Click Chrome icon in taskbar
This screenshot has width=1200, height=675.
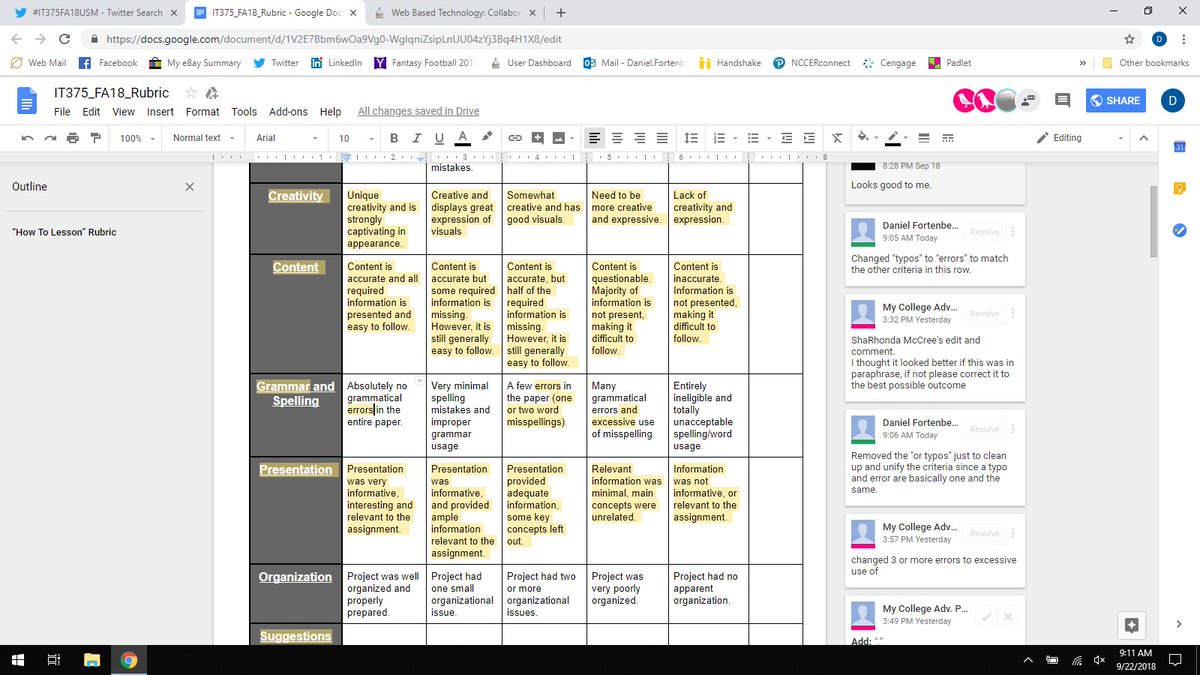(129, 660)
